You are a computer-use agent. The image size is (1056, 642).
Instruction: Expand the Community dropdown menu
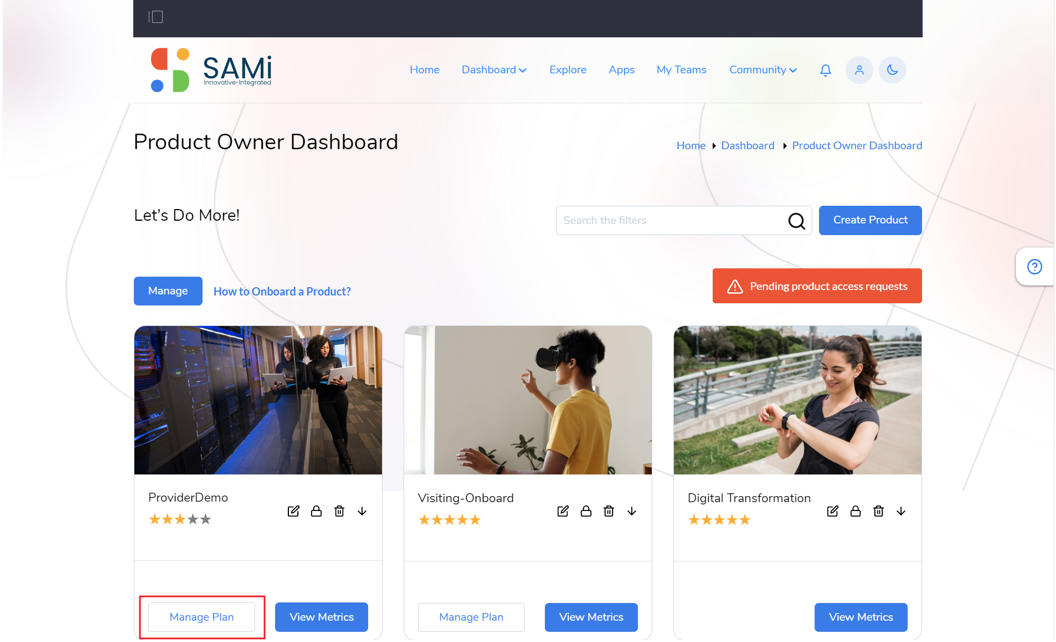coord(762,70)
